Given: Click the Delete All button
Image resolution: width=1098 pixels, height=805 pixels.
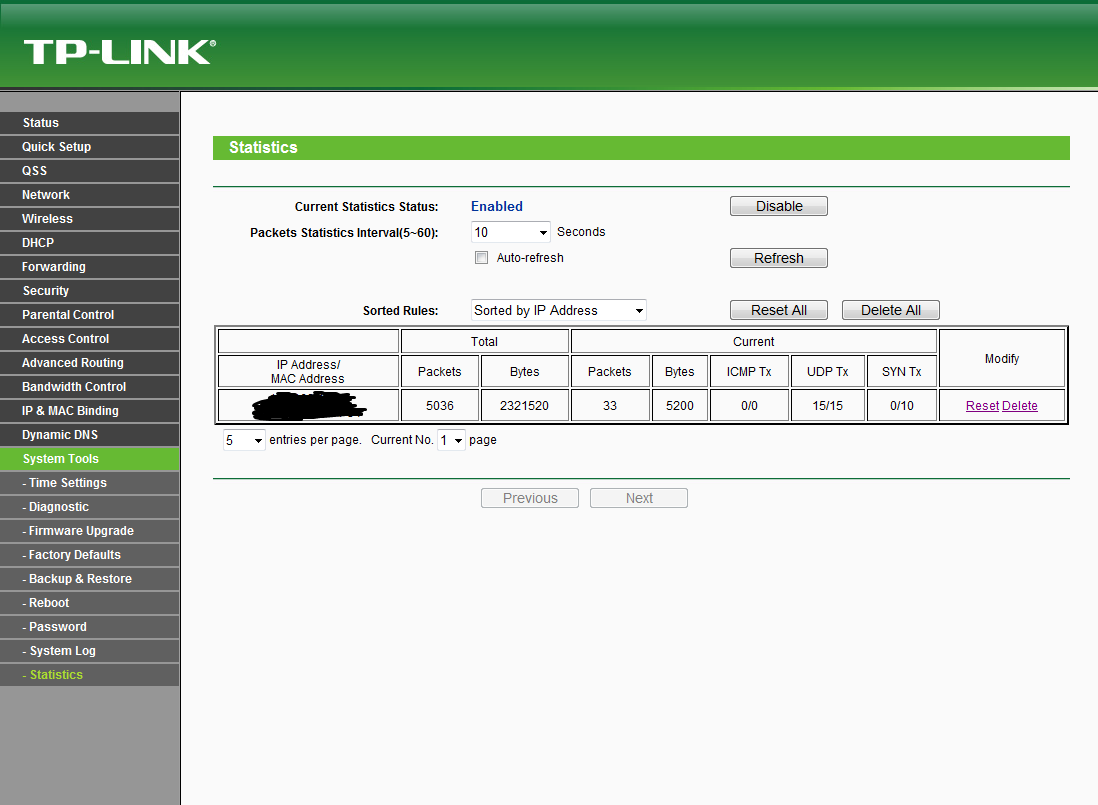Looking at the screenshot, I should click(891, 310).
